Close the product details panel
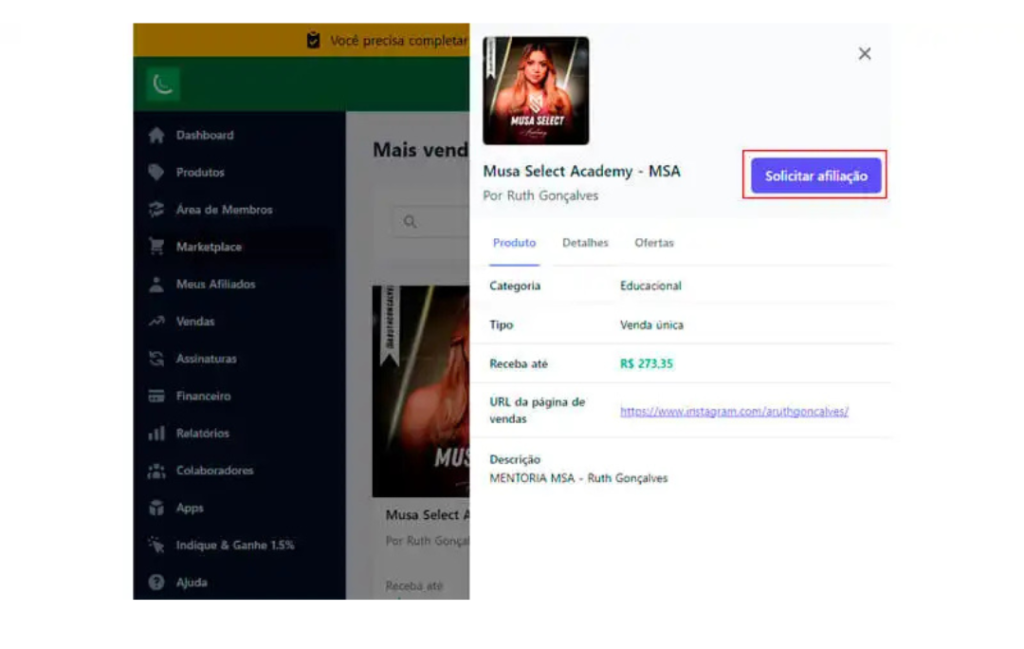This screenshot has width=1024, height=649. click(865, 54)
